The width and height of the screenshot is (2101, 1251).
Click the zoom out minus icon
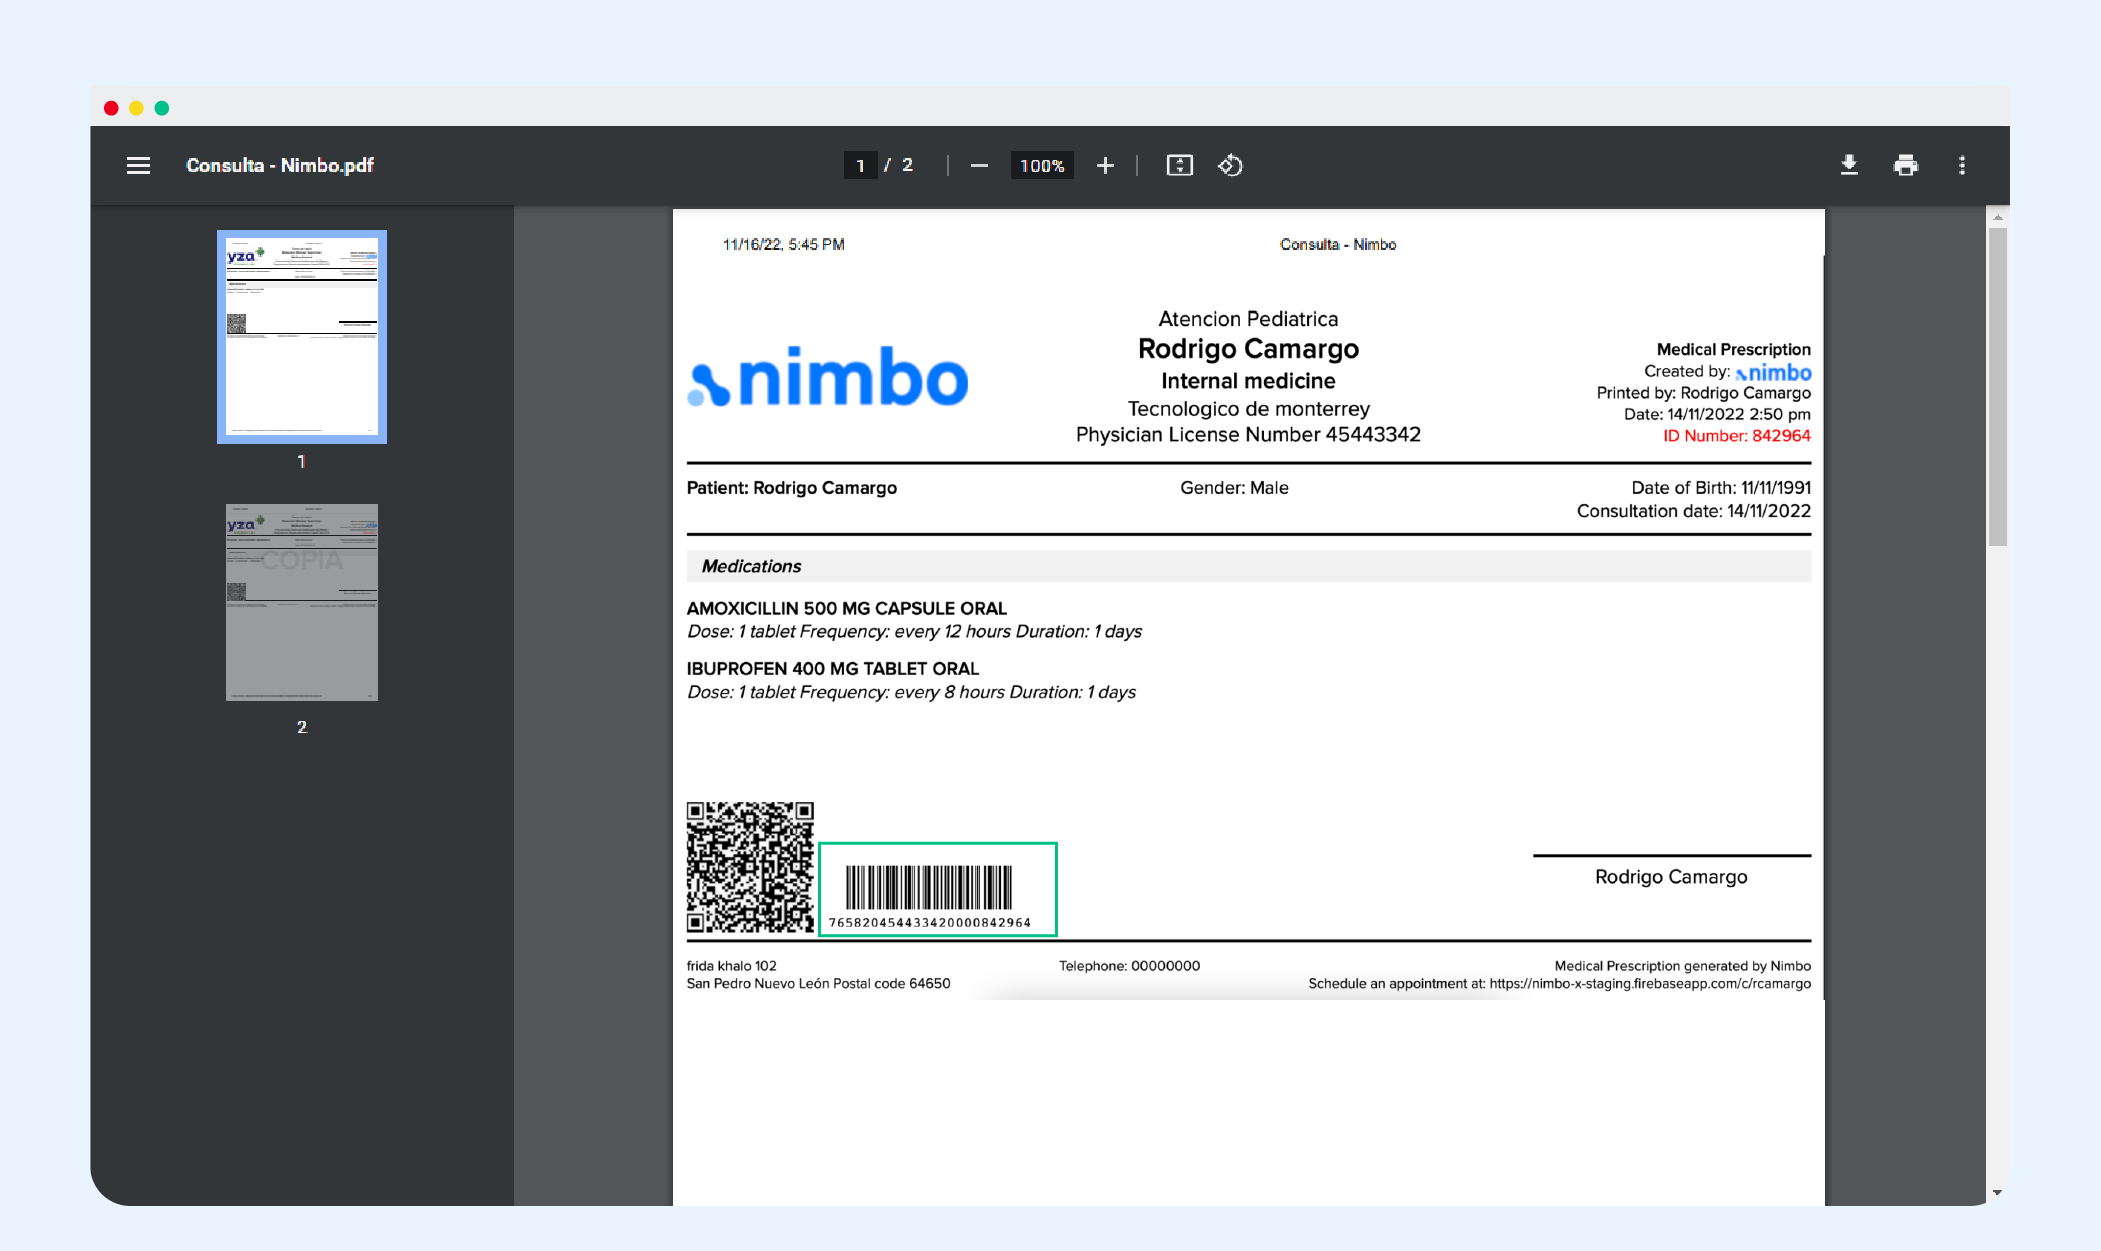tap(979, 165)
